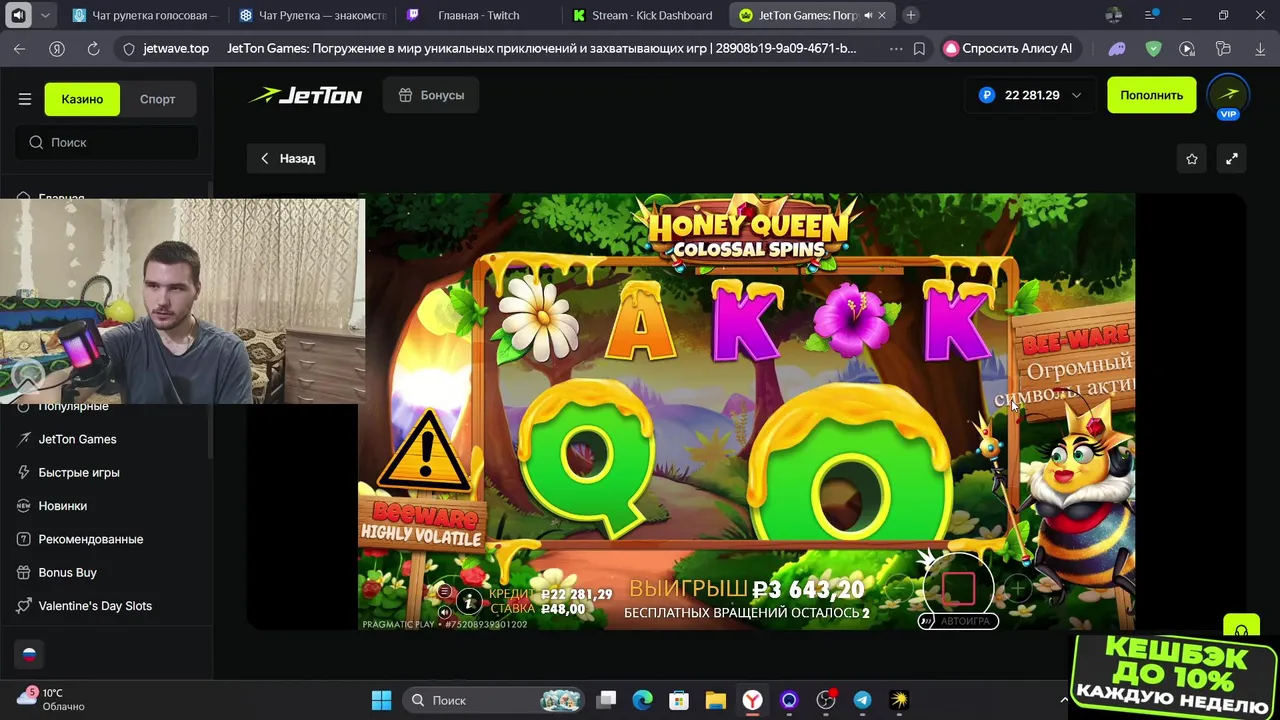Click the jetwave.top address bar
Screen dimensions: 1280x720
point(176,48)
